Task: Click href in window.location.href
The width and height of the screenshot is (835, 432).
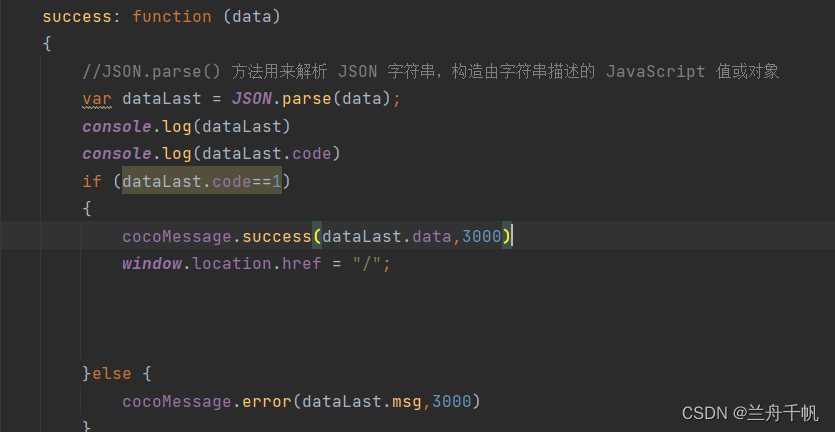Action: pos(301,264)
